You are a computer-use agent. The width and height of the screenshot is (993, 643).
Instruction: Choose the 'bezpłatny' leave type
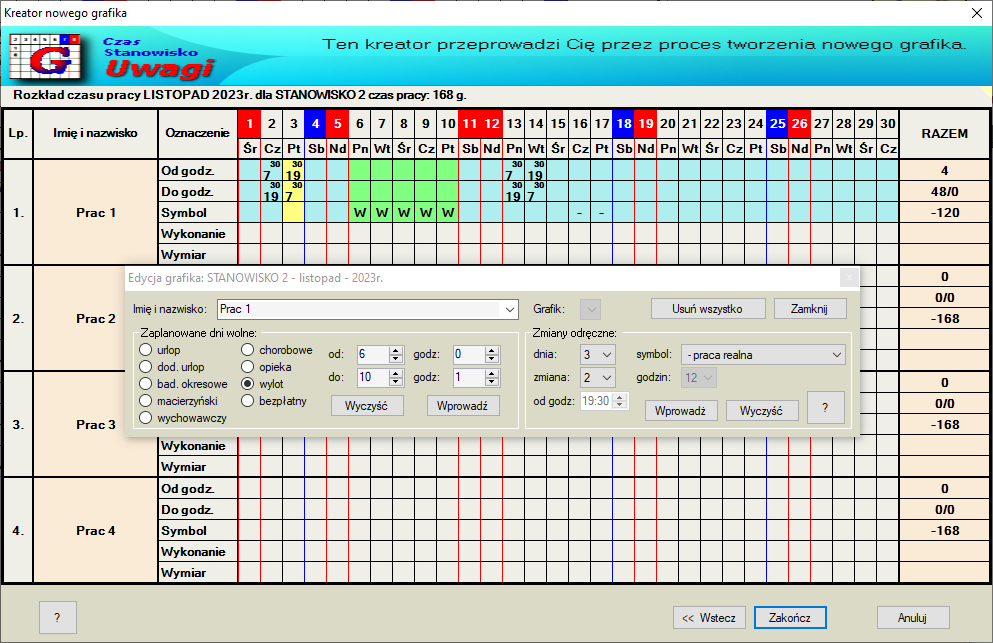(x=248, y=401)
